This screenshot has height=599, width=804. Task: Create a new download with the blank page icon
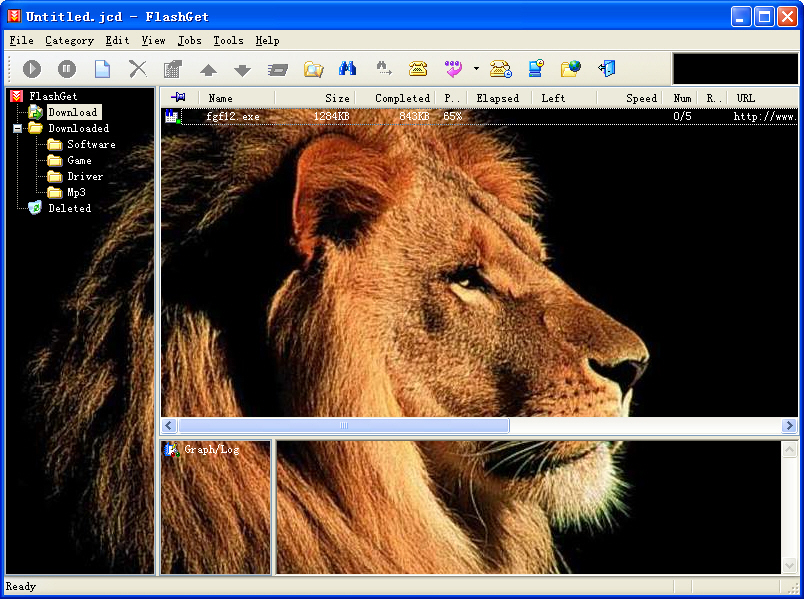pyautogui.click(x=102, y=69)
